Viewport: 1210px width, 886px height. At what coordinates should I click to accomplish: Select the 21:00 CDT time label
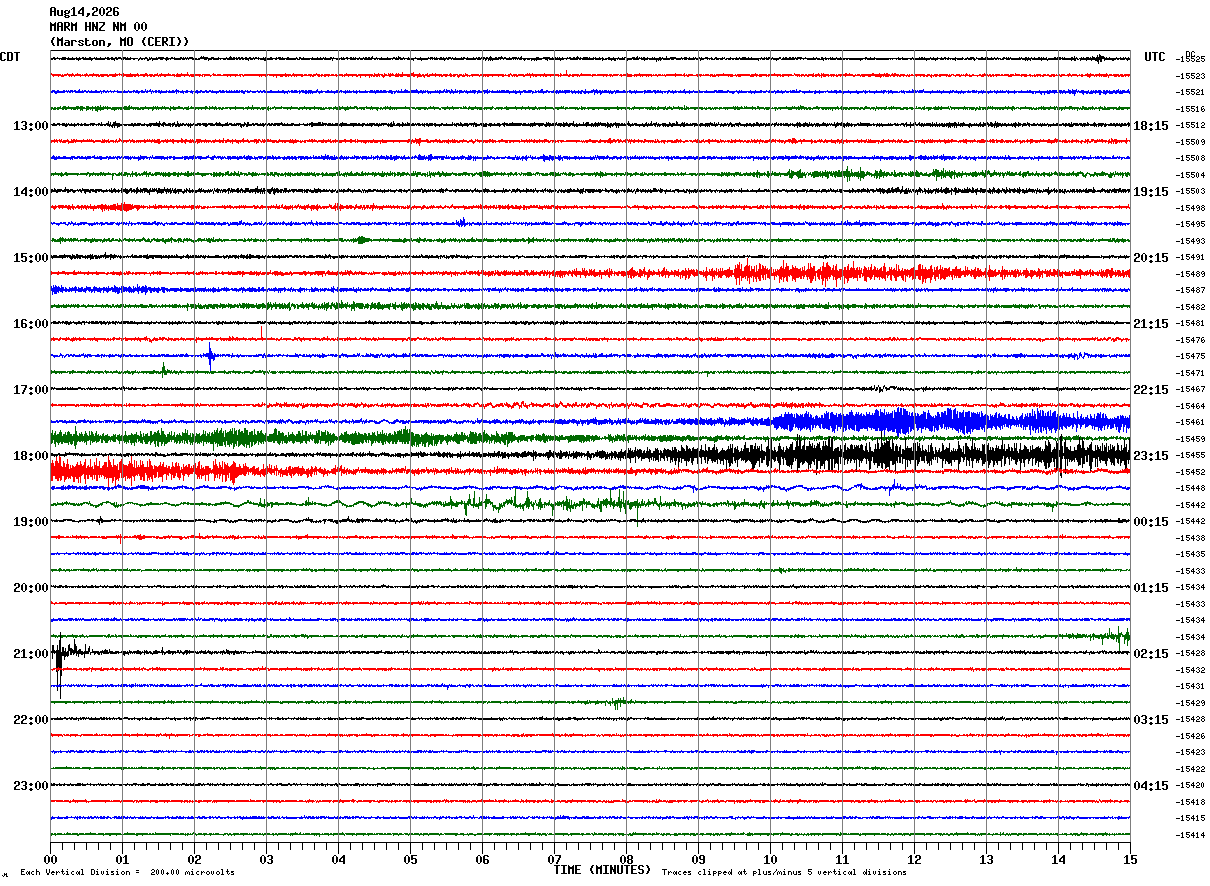31,654
